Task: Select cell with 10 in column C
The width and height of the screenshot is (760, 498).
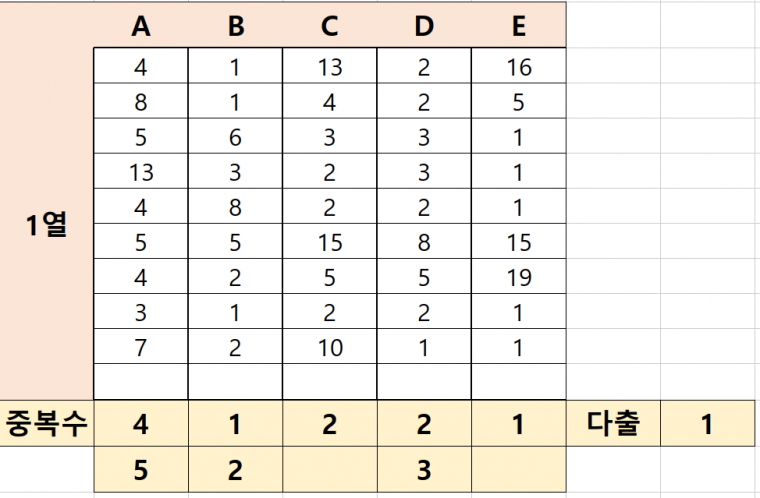Action: point(330,346)
